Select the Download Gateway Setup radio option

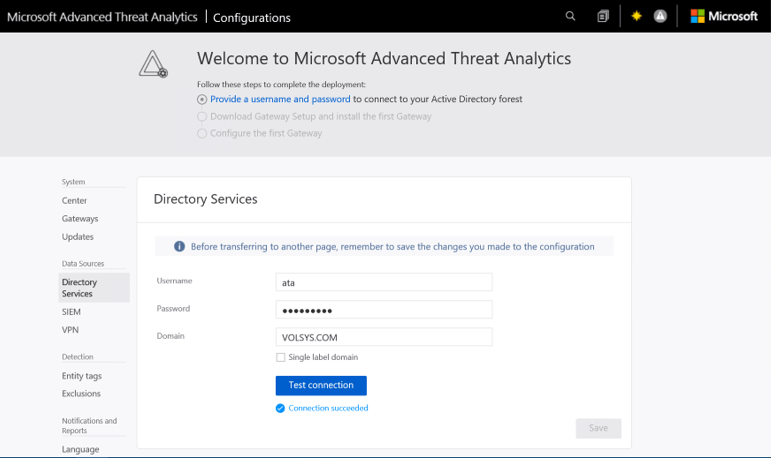click(202, 116)
